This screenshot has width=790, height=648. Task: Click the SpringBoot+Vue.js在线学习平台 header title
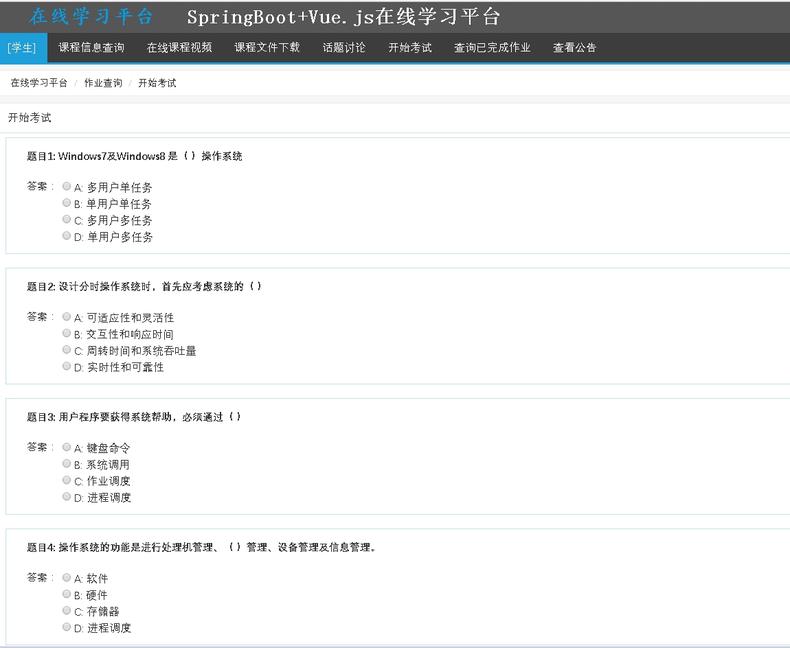point(343,17)
